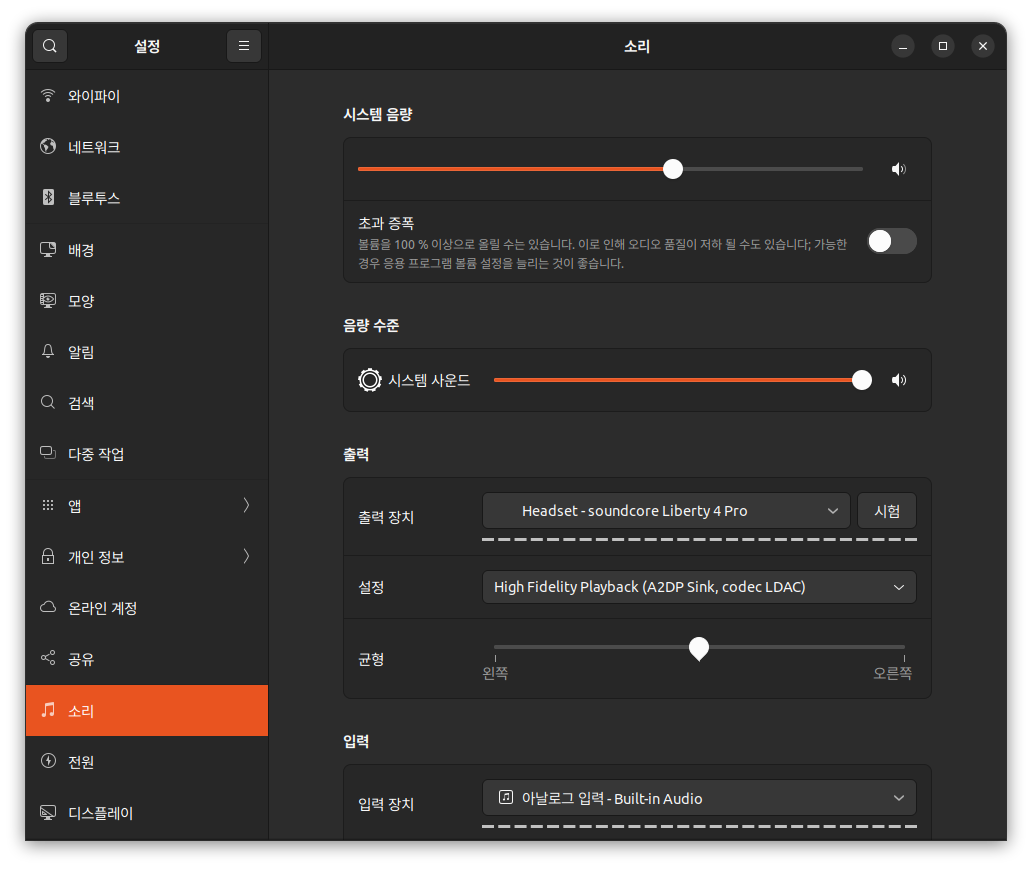This screenshot has height=869, width=1032.
Task: Minimize the settings window
Action: (x=903, y=46)
